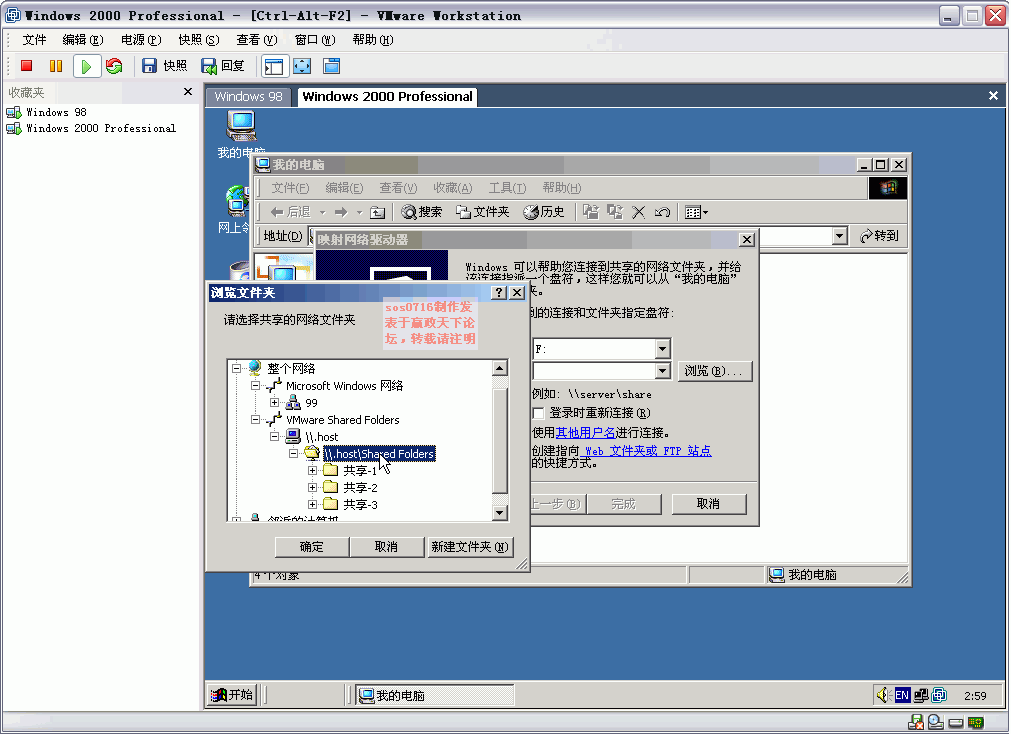Open the address bar dropdown arrow
This screenshot has width=1011, height=734.
(839, 236)
